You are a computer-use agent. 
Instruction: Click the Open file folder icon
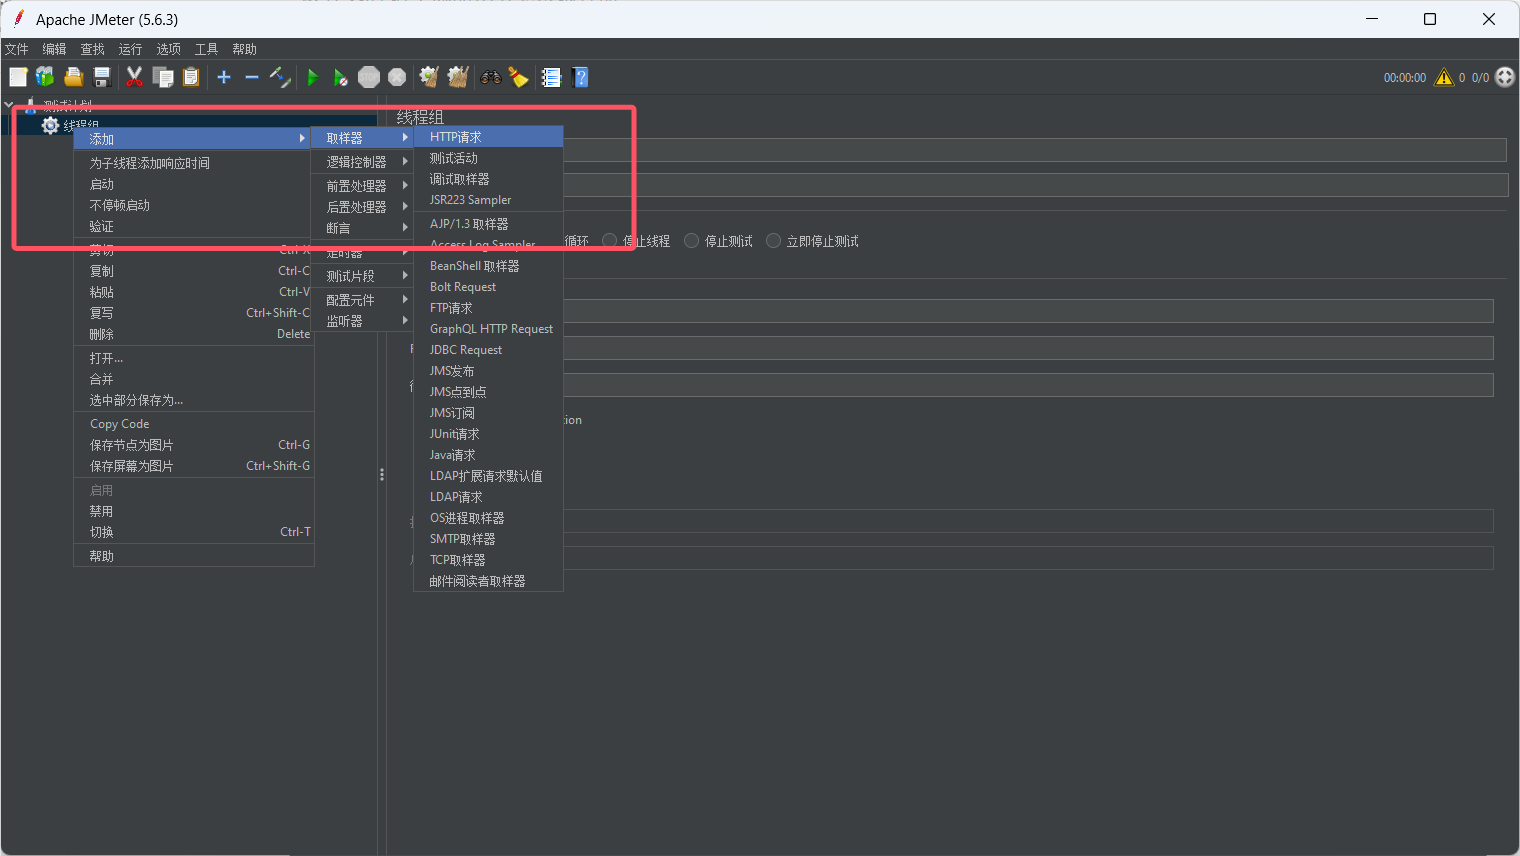point(73,77)
